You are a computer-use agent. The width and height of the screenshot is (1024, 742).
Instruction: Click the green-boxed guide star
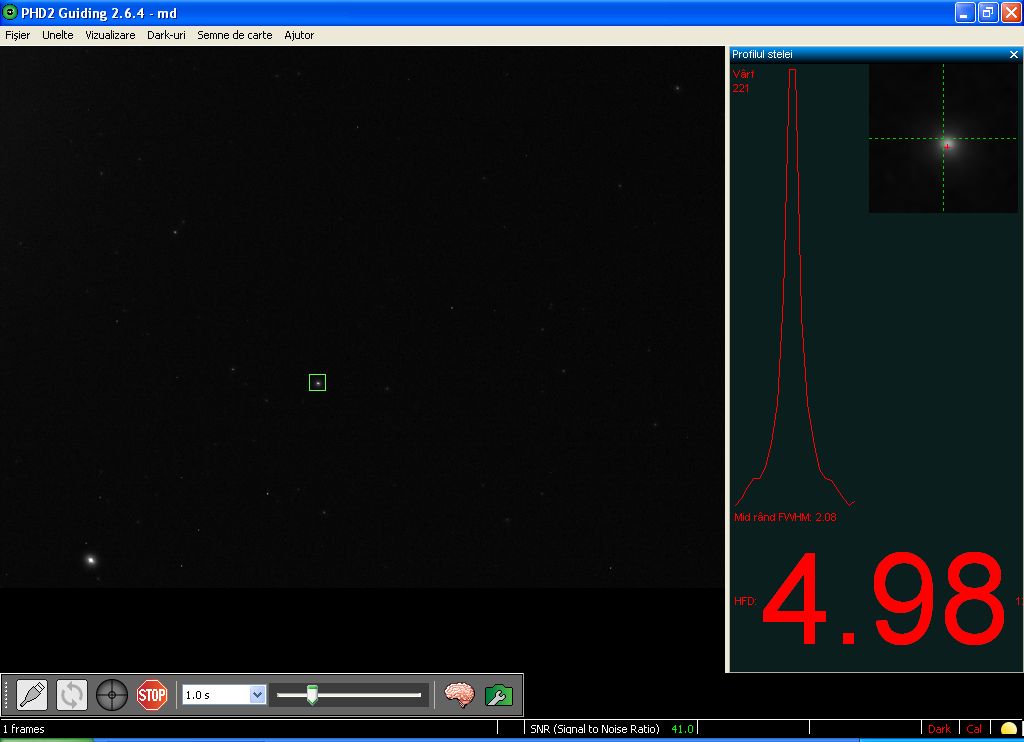click(317, 382)
